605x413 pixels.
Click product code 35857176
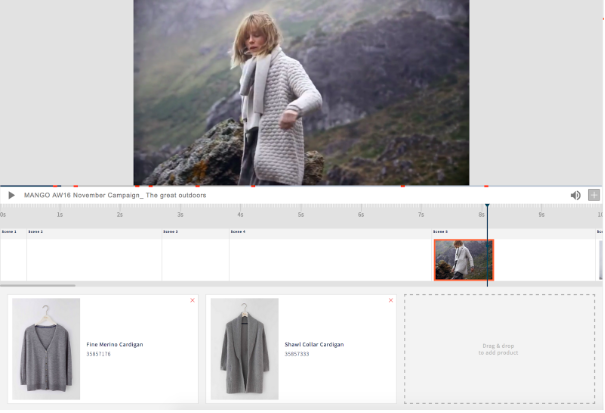tap(98, 354)
